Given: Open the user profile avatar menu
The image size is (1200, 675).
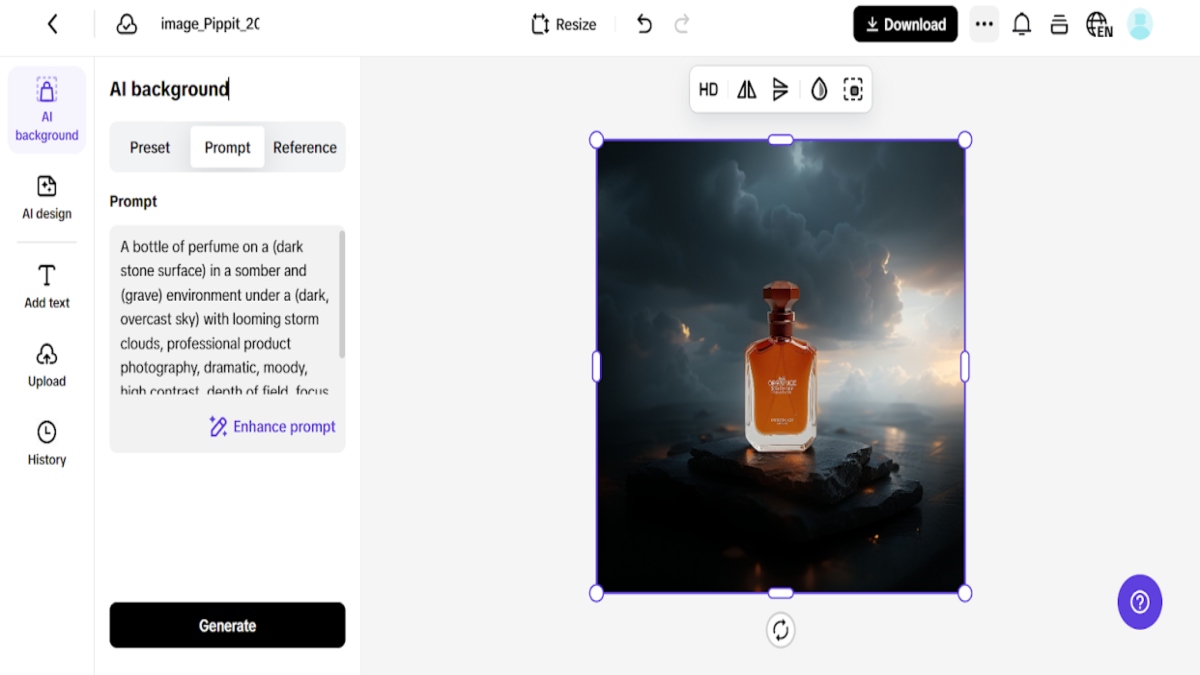Looking at the screenshot, I should pyautogui.click(x=1140, y=24).
